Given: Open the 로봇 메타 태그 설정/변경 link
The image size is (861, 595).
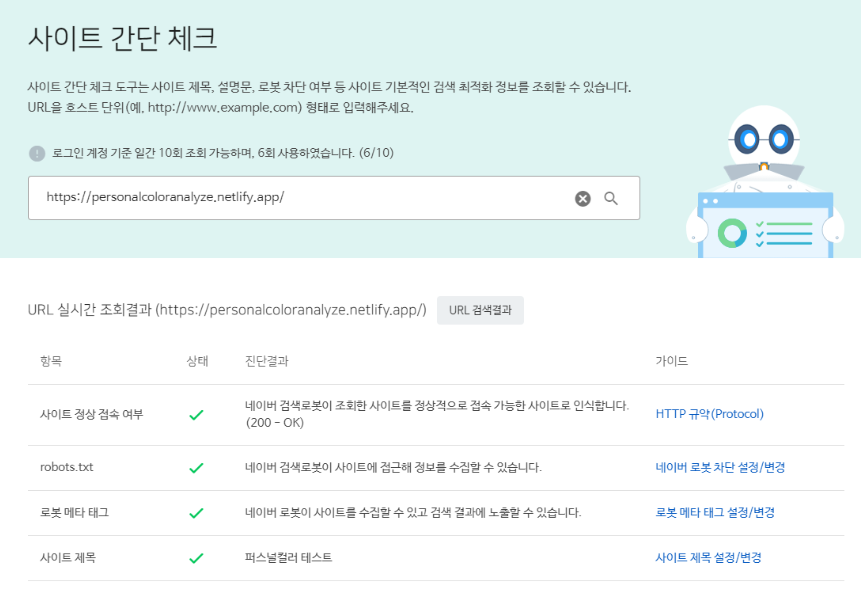Looking at the screenshot, I should (715, 512).
